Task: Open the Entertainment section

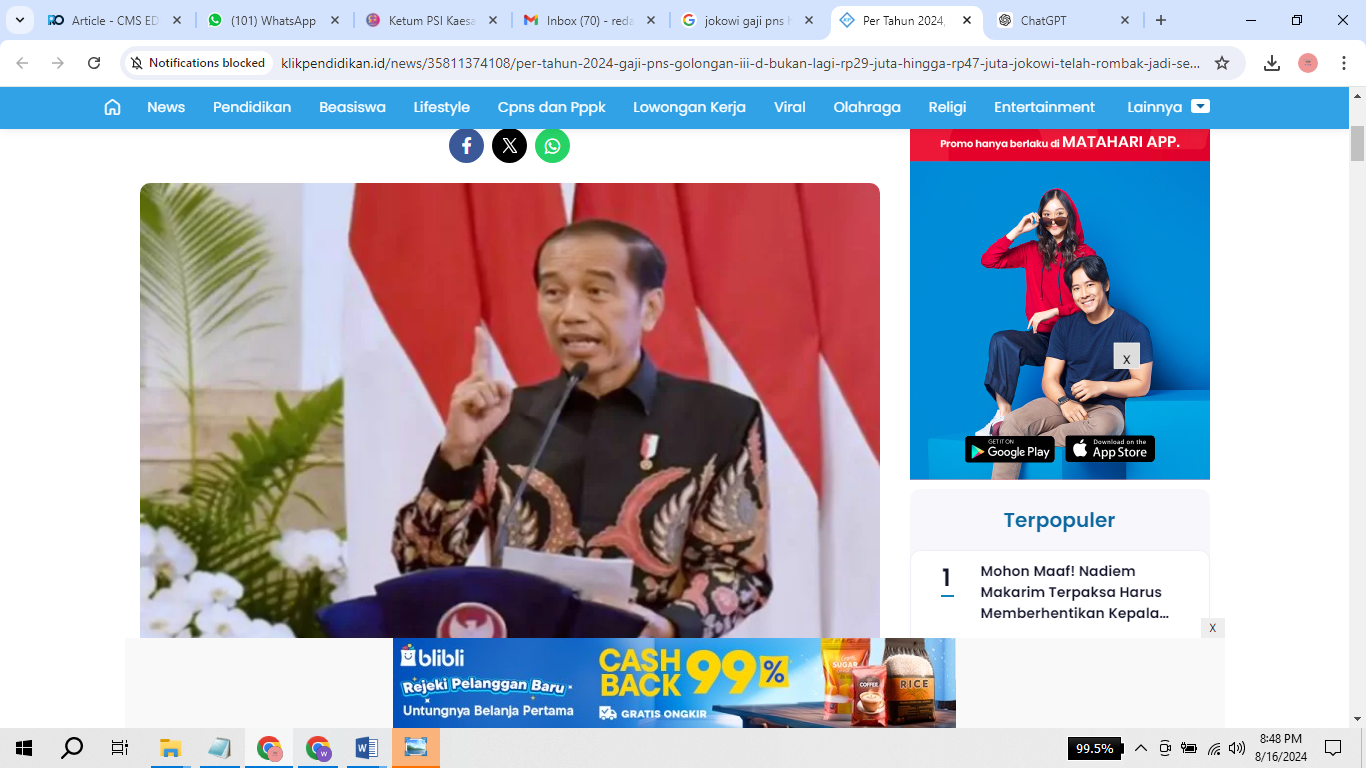Action: (x=1044, y=107)
